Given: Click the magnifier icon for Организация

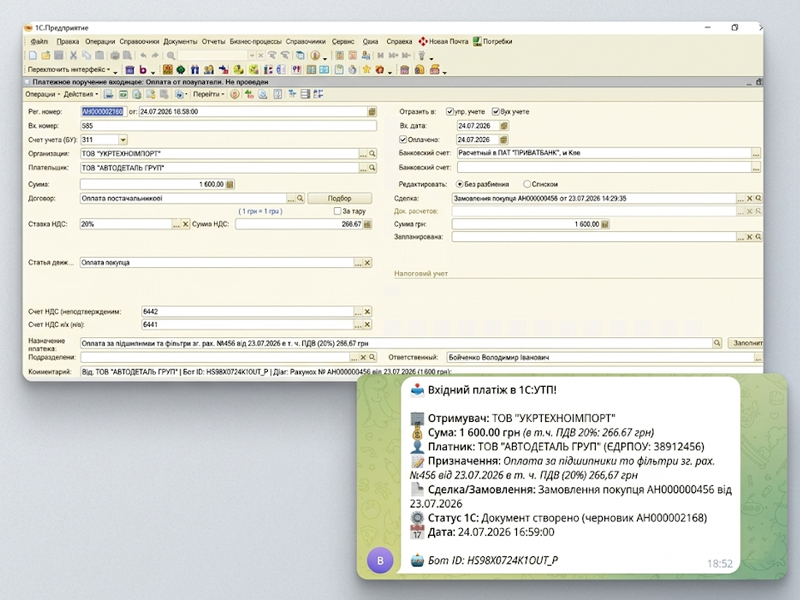Looking at the screenshot, I should click(x=372, y=154).
